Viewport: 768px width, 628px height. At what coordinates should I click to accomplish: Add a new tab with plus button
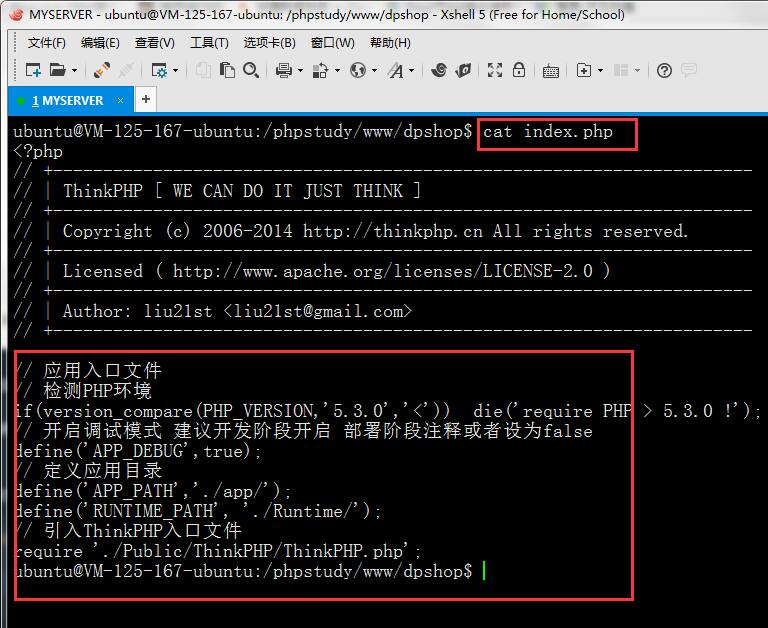(x=146, y=99)
